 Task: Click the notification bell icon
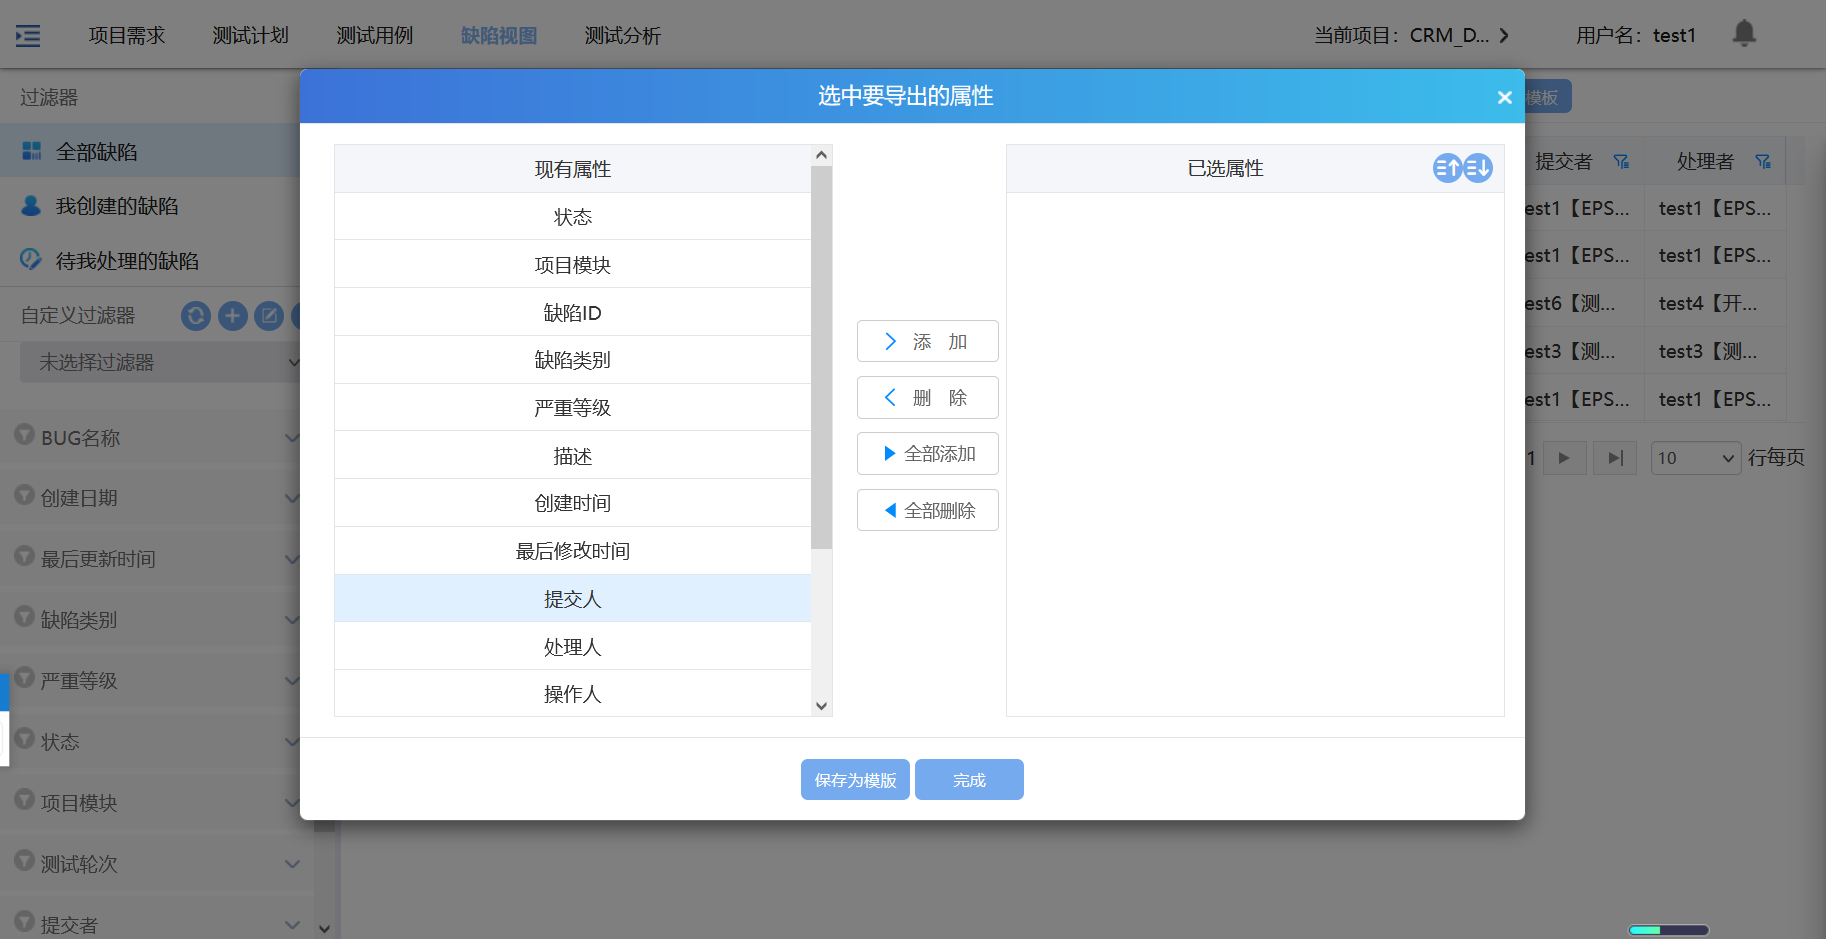[1744, 34]
